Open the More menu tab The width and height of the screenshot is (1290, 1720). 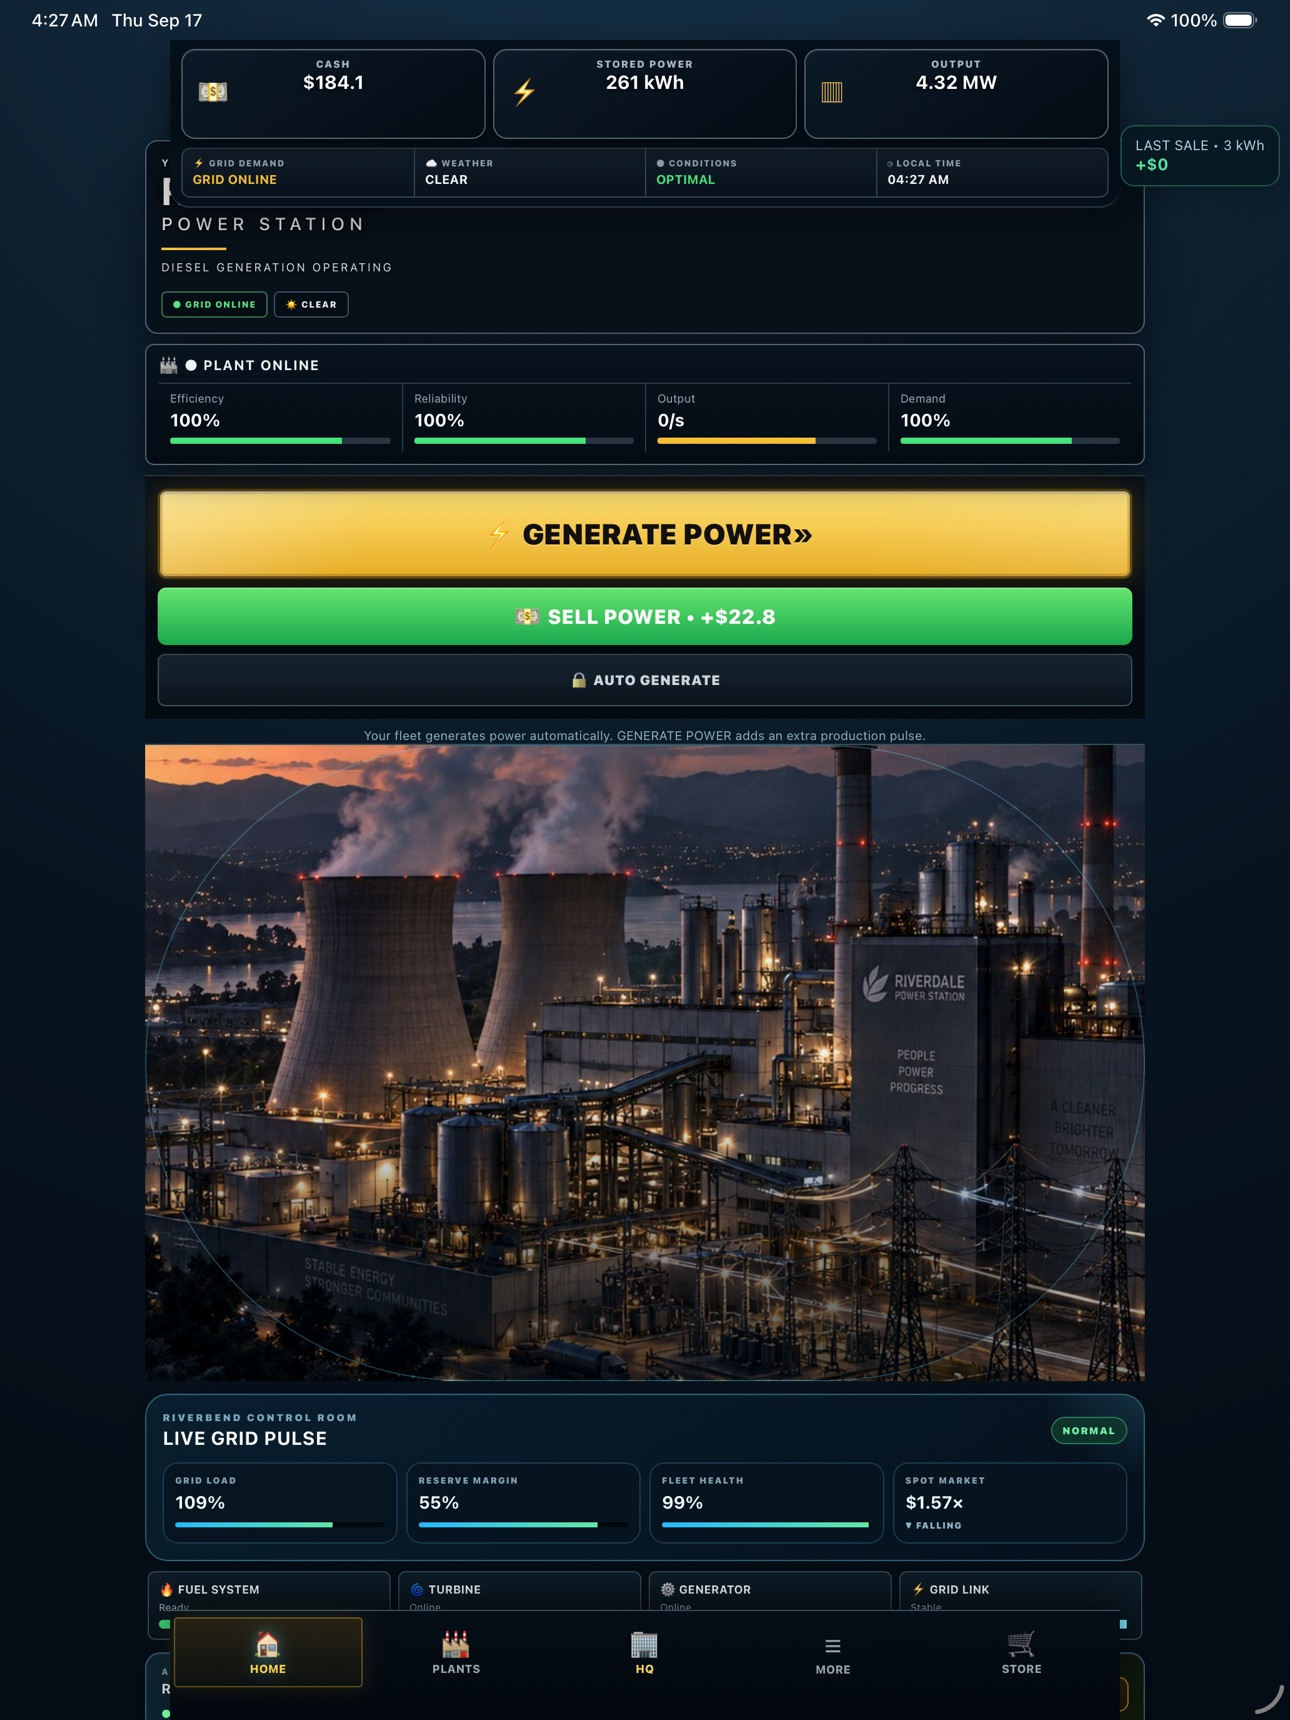coord(833,1652)
